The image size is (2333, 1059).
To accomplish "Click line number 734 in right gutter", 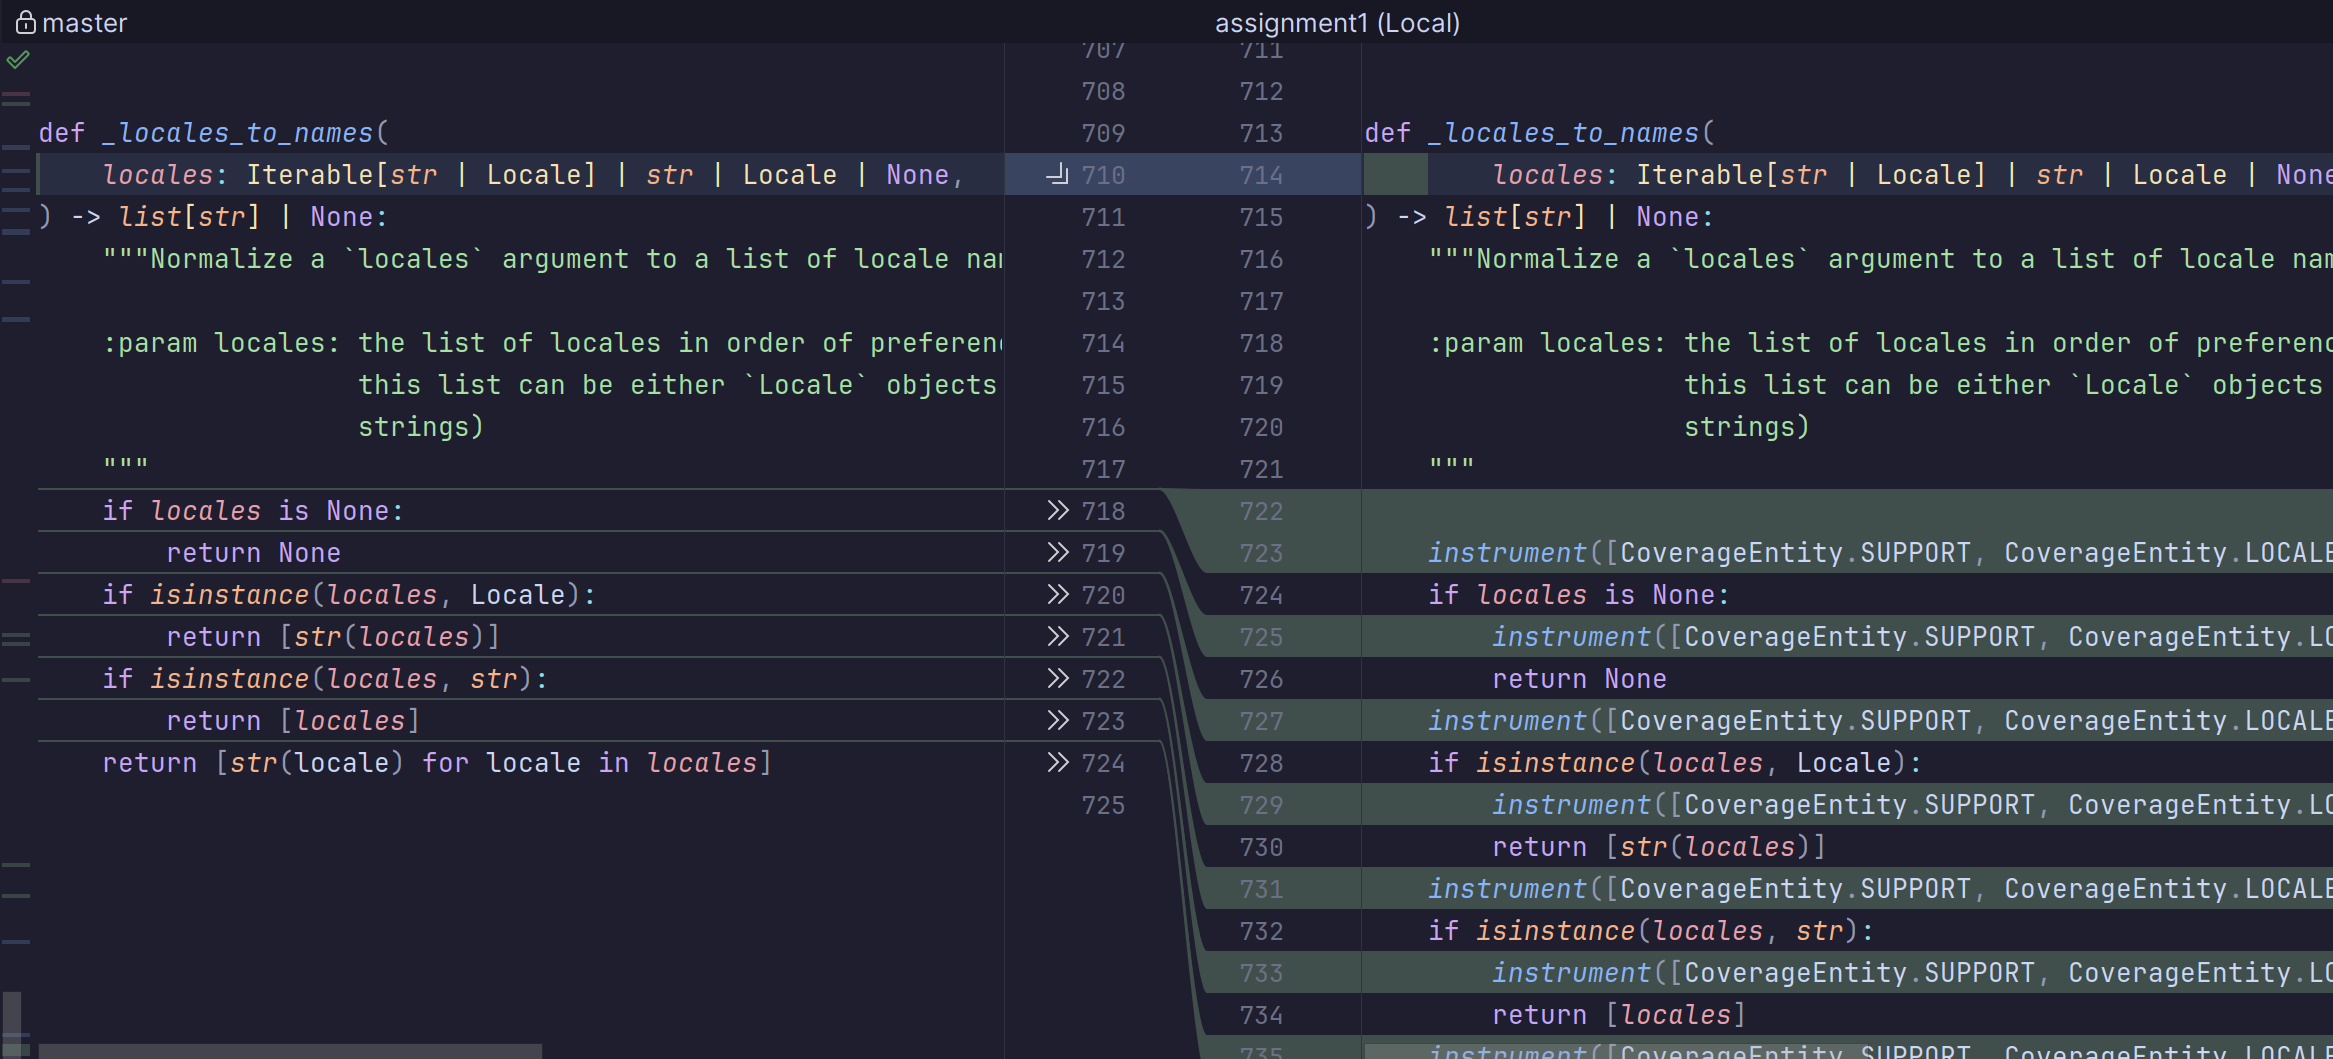I will (1261, 1015).
